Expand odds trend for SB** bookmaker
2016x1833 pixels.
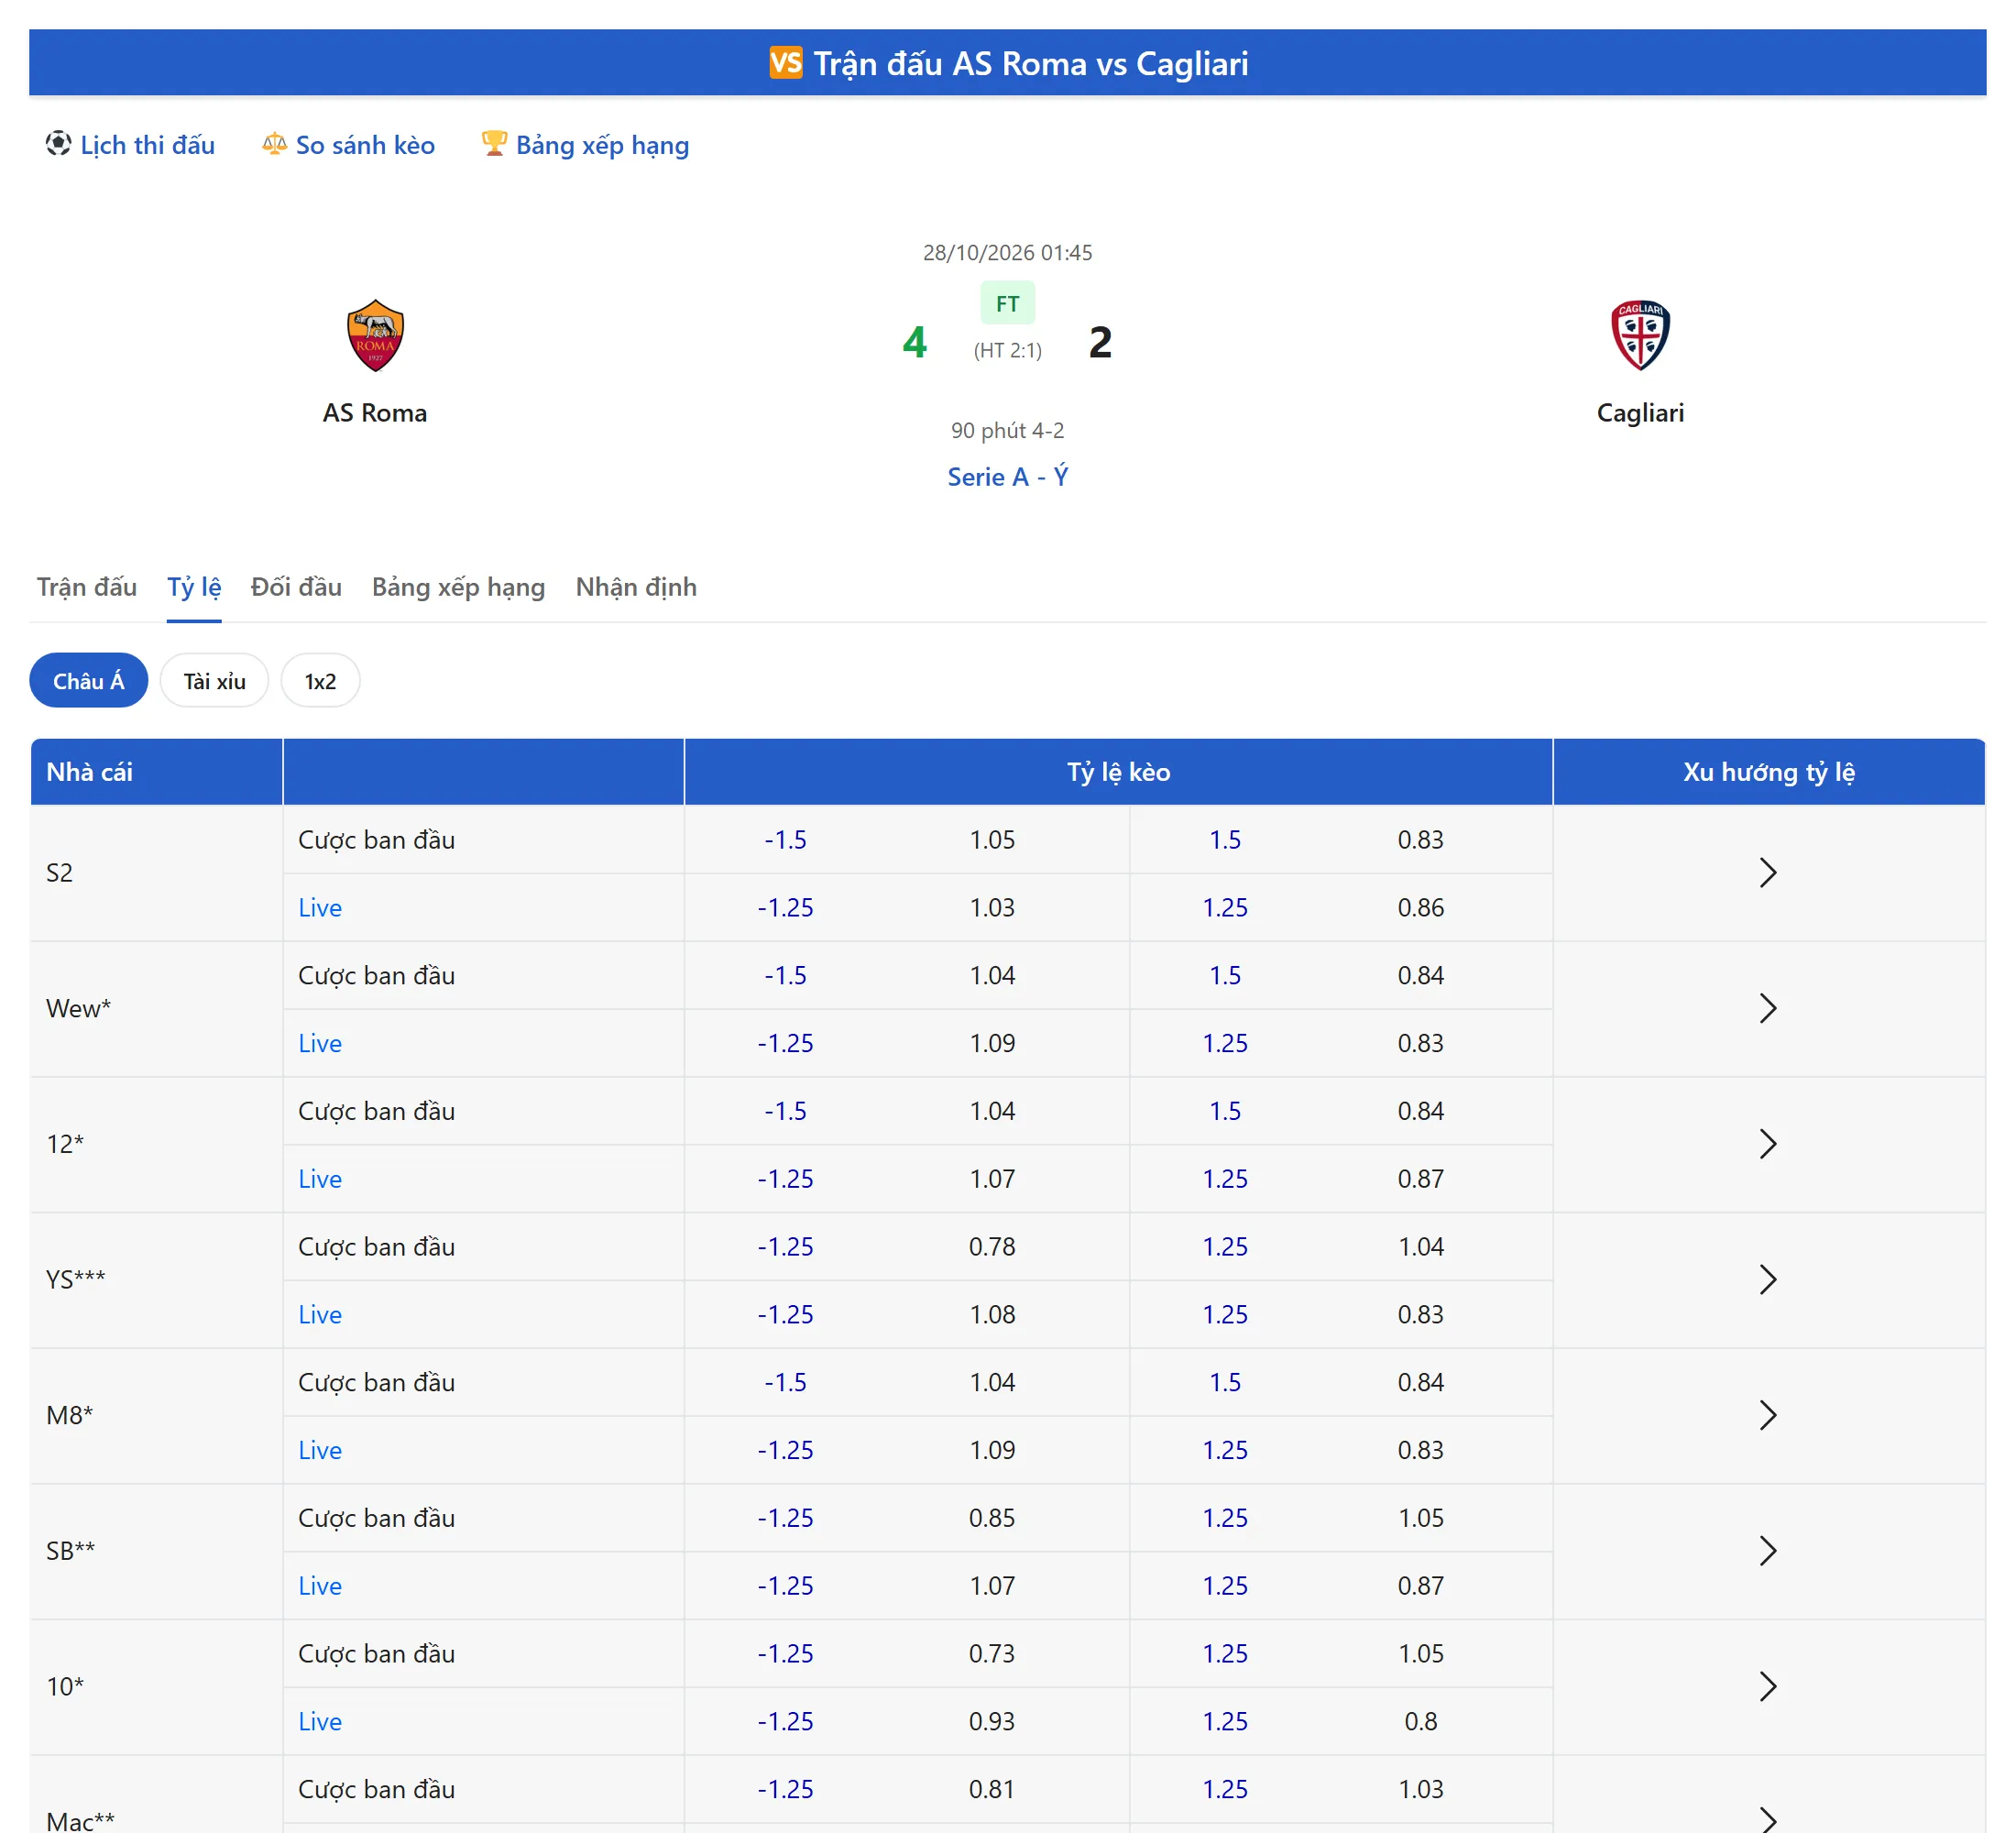pos(1767,1551)
